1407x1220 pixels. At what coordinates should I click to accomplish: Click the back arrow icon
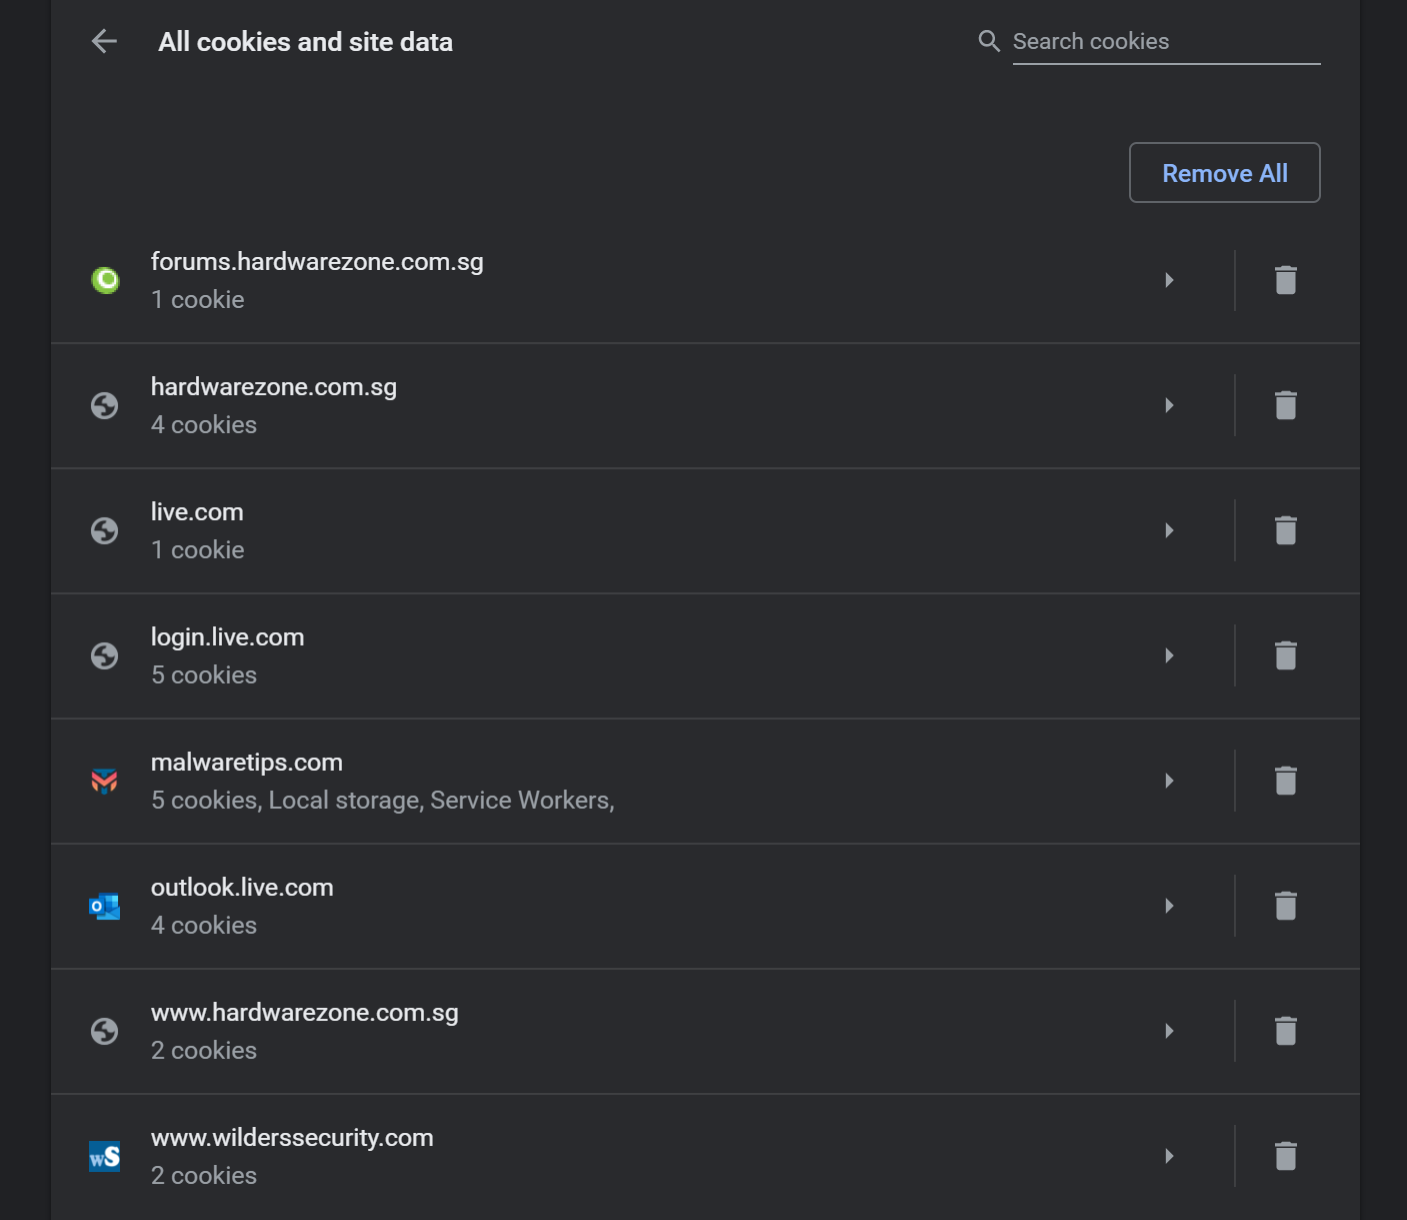(104, 41)
